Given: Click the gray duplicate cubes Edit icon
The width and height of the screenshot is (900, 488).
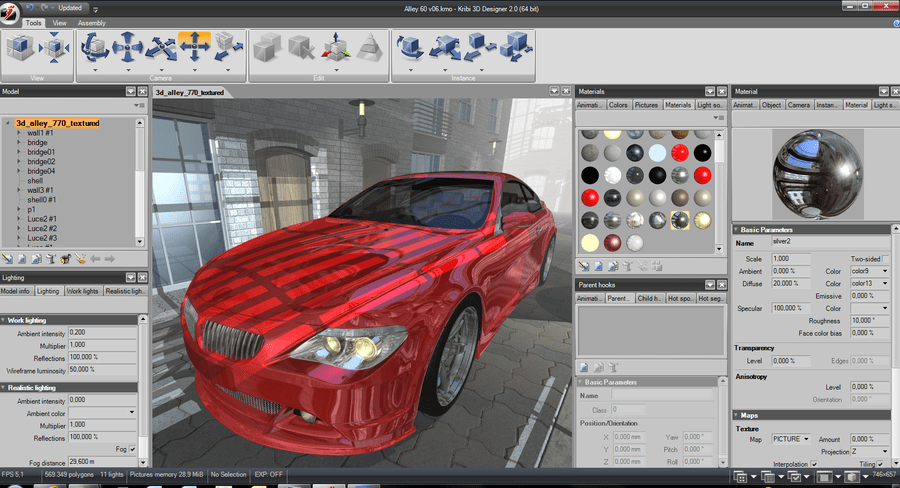Looking at the screenshot, I should (267, 47).
